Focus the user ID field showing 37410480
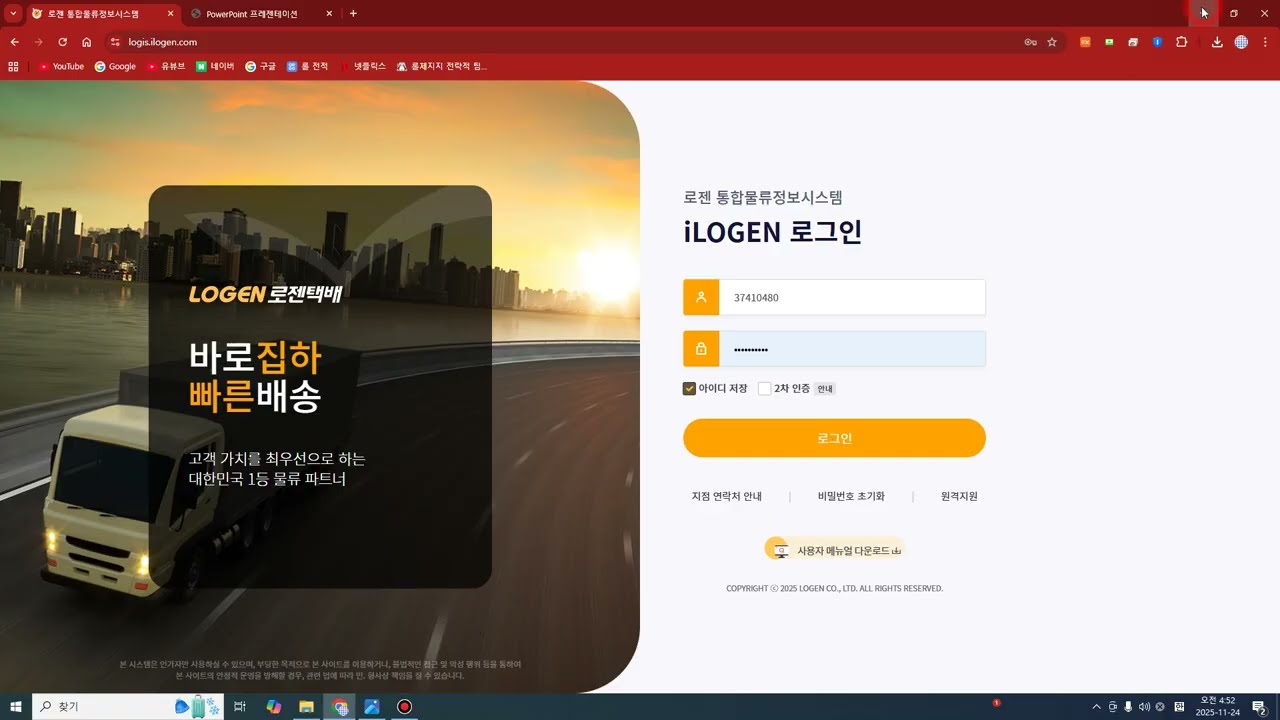1280x720 pixels. (x=852, y=297)
